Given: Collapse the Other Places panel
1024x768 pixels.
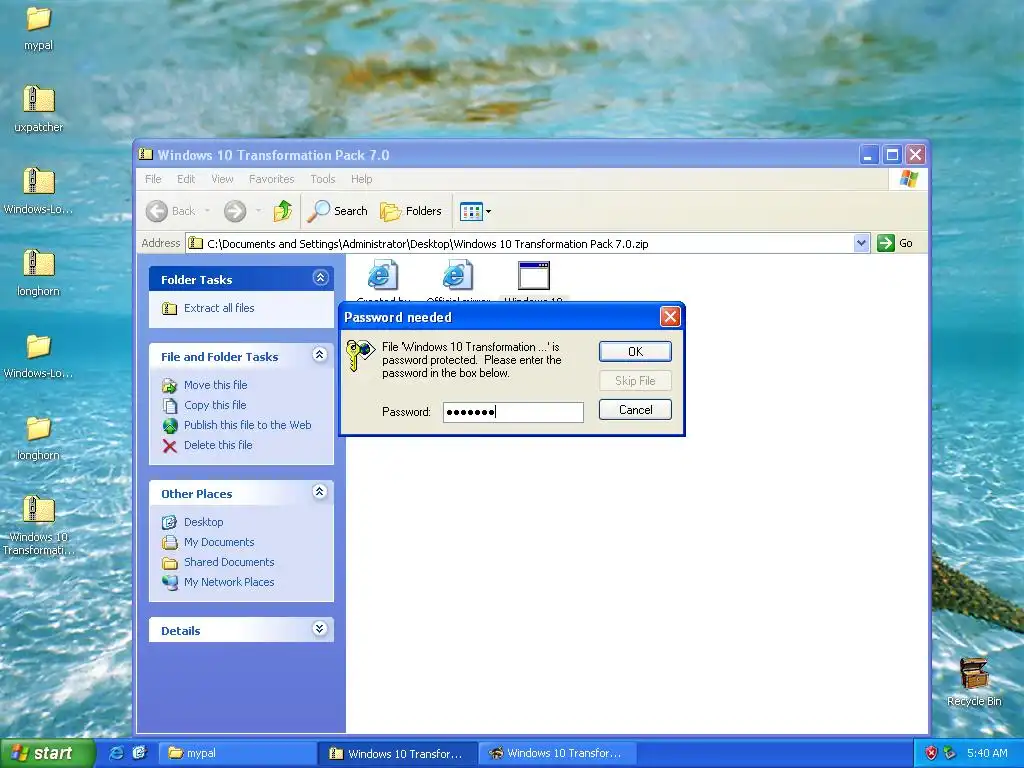Looking at the screenshot, I should click(319, 492).
